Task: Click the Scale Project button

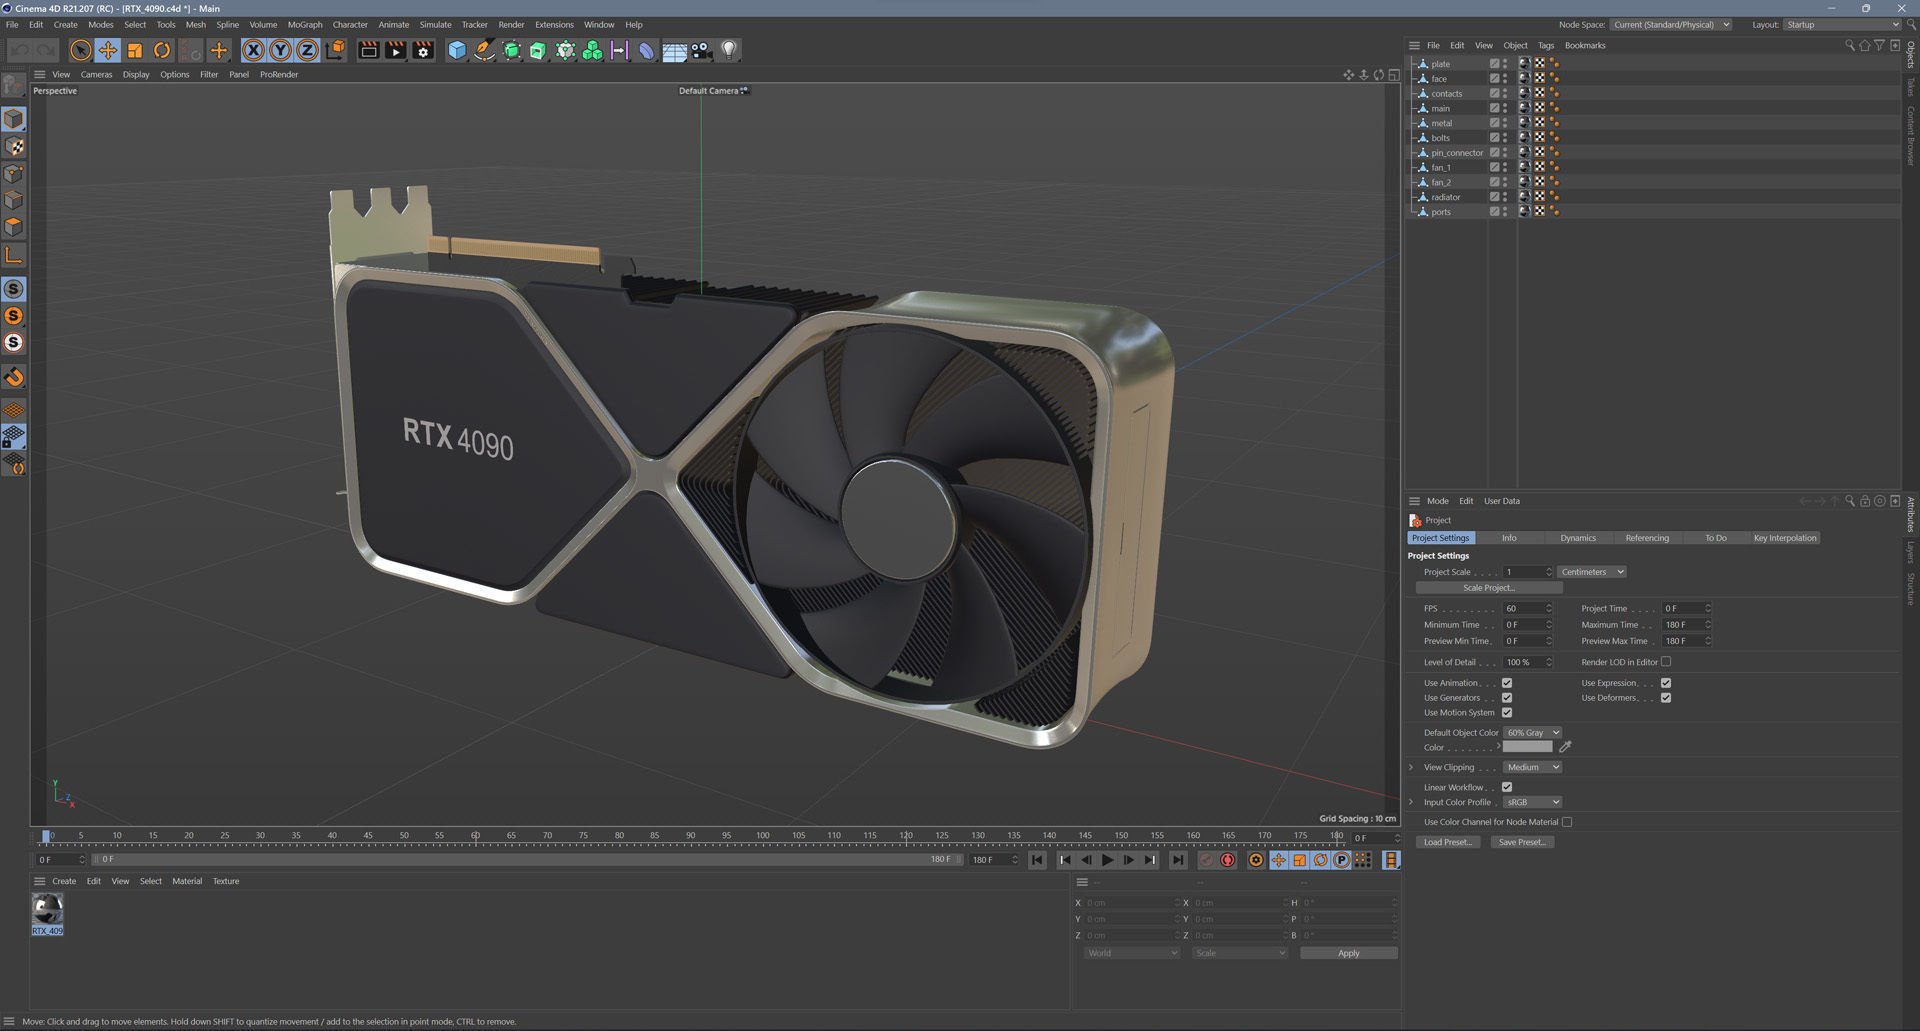Action: point(1489,588)
